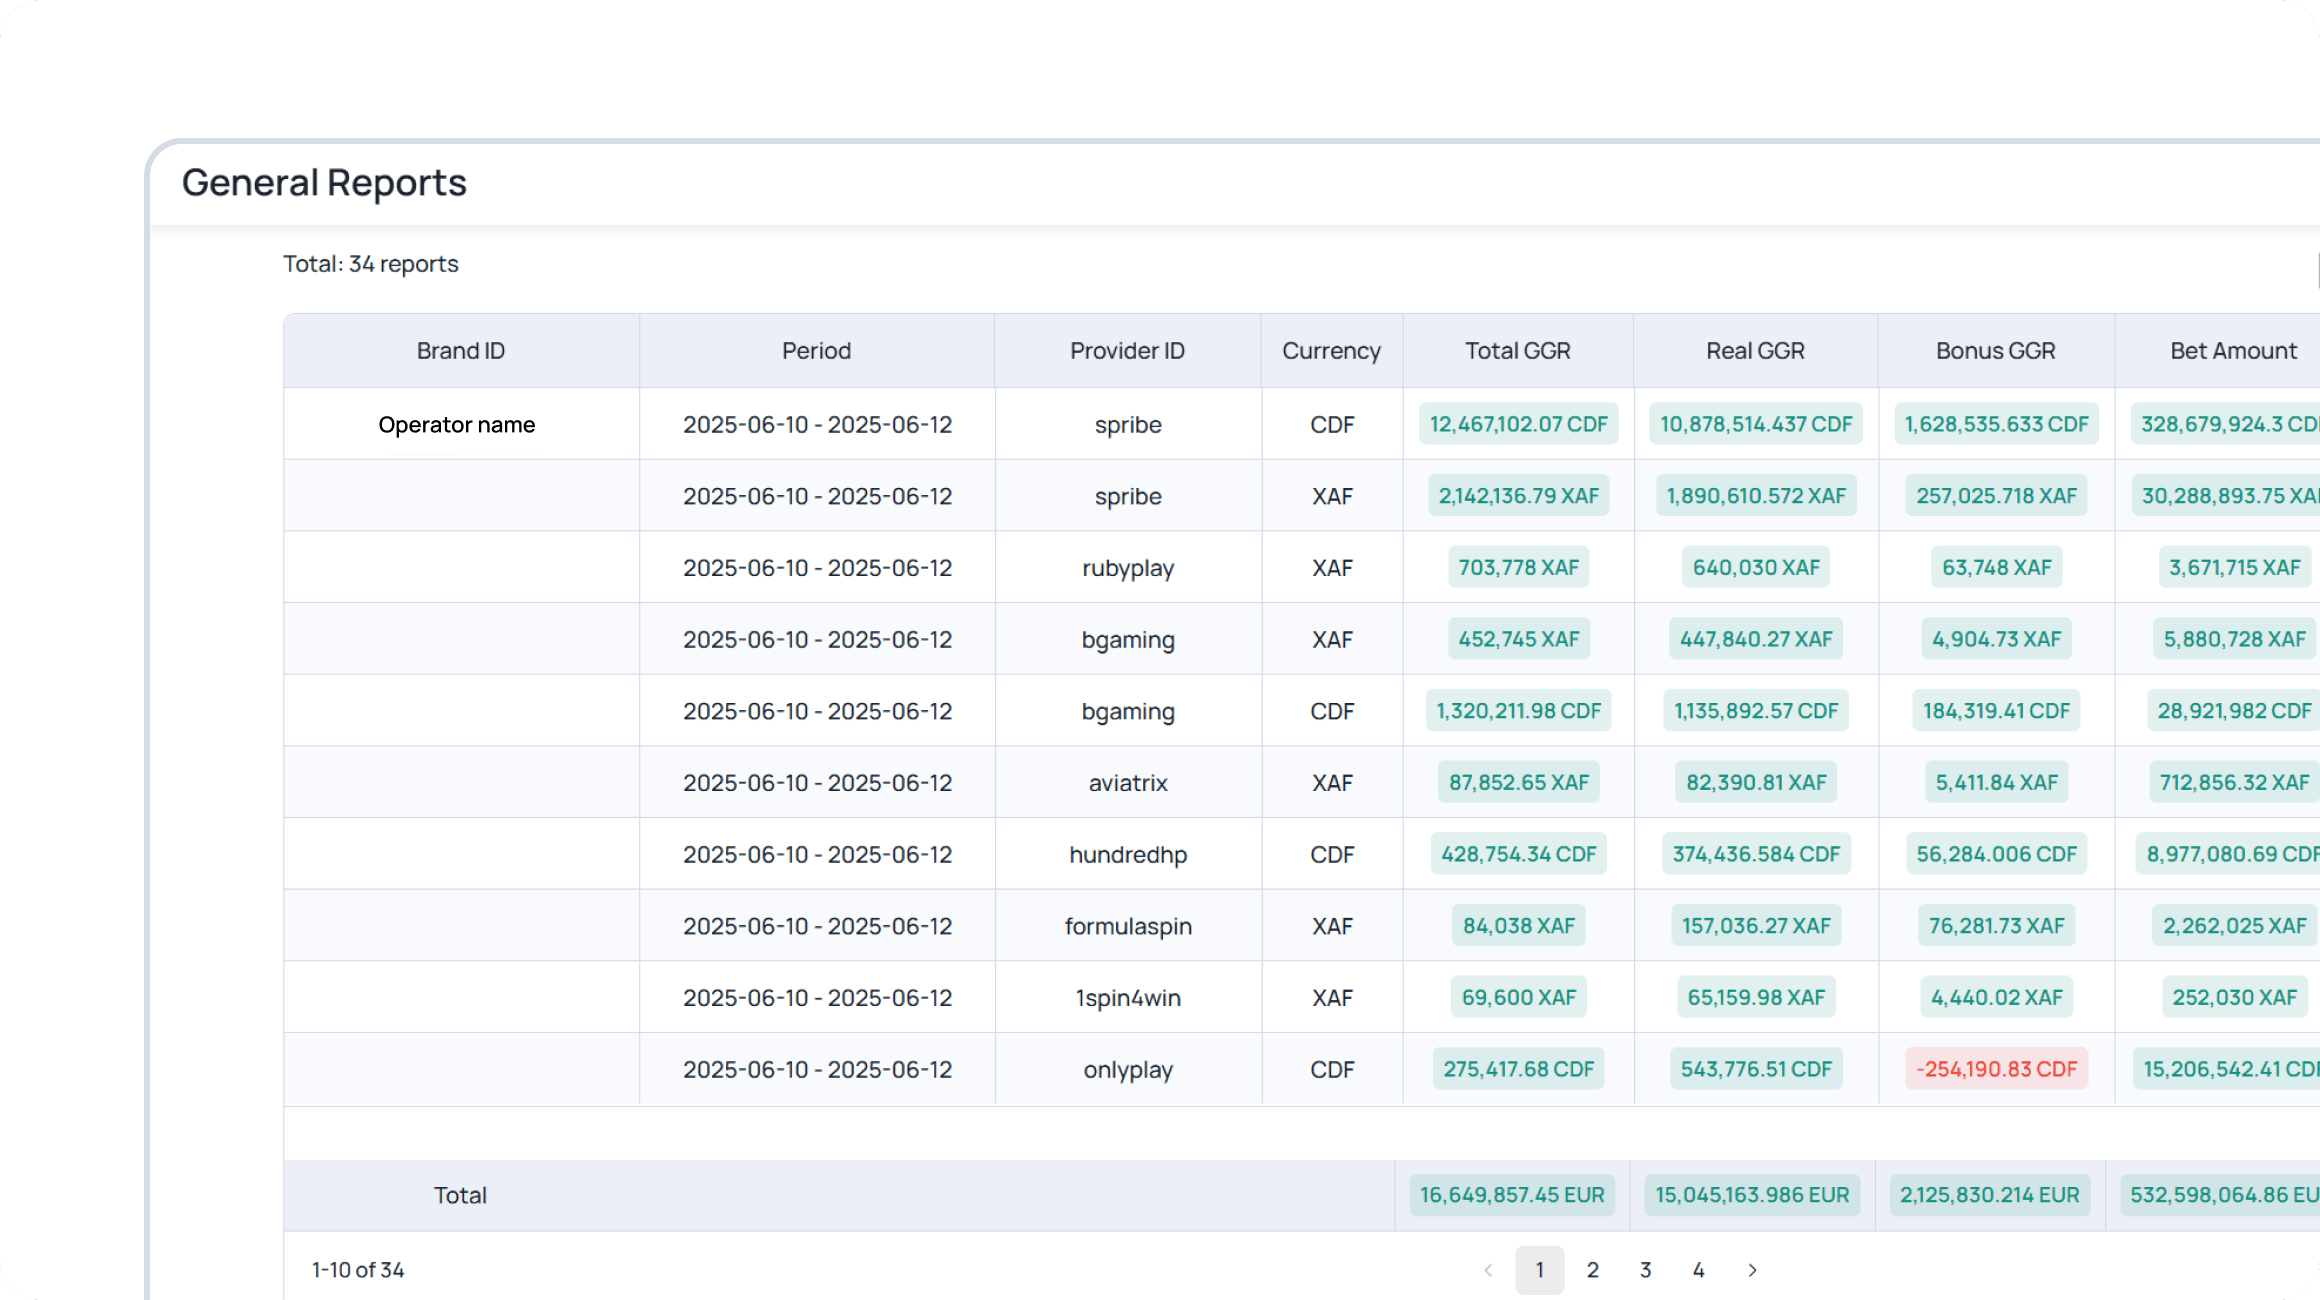This screenshot has width=2320, height=1300.
Task: Click Total GGR 703,778 XAF
Action: (x=1519, y=568)
